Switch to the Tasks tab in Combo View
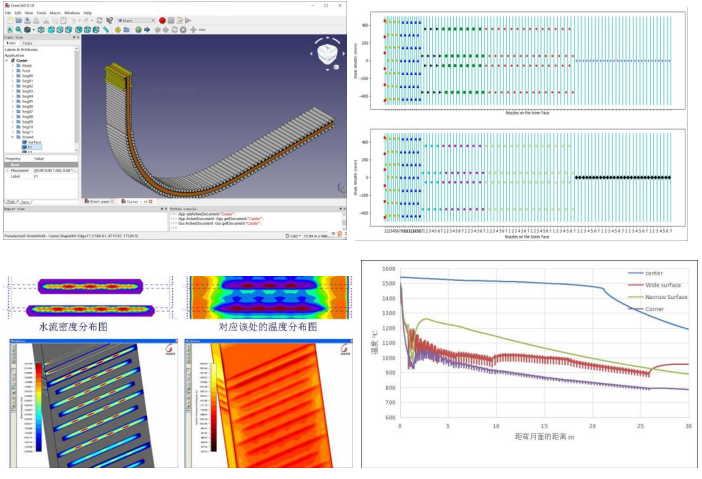Viewport: 702px width, 479px height. pos(28,43)
